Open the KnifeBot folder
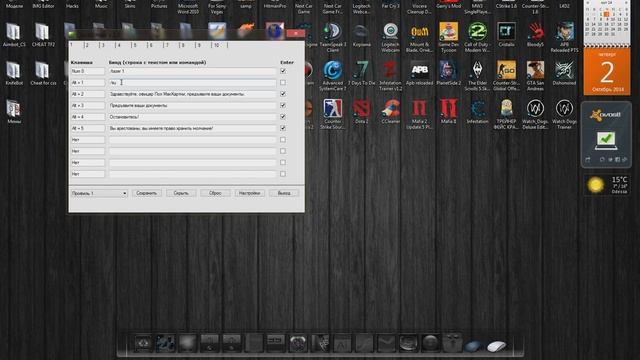640x360 pixels. point(14,73)
